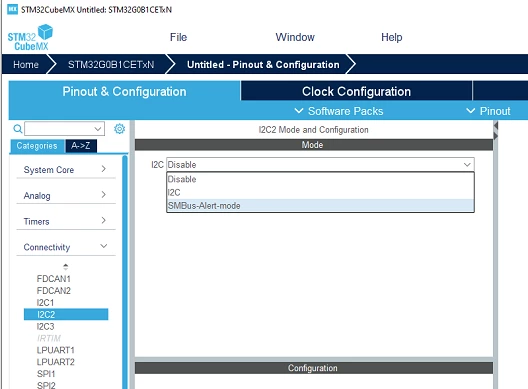Select SPI2 peripheral
The width and height of the screenshot is (528, 389).
(46, 385)
